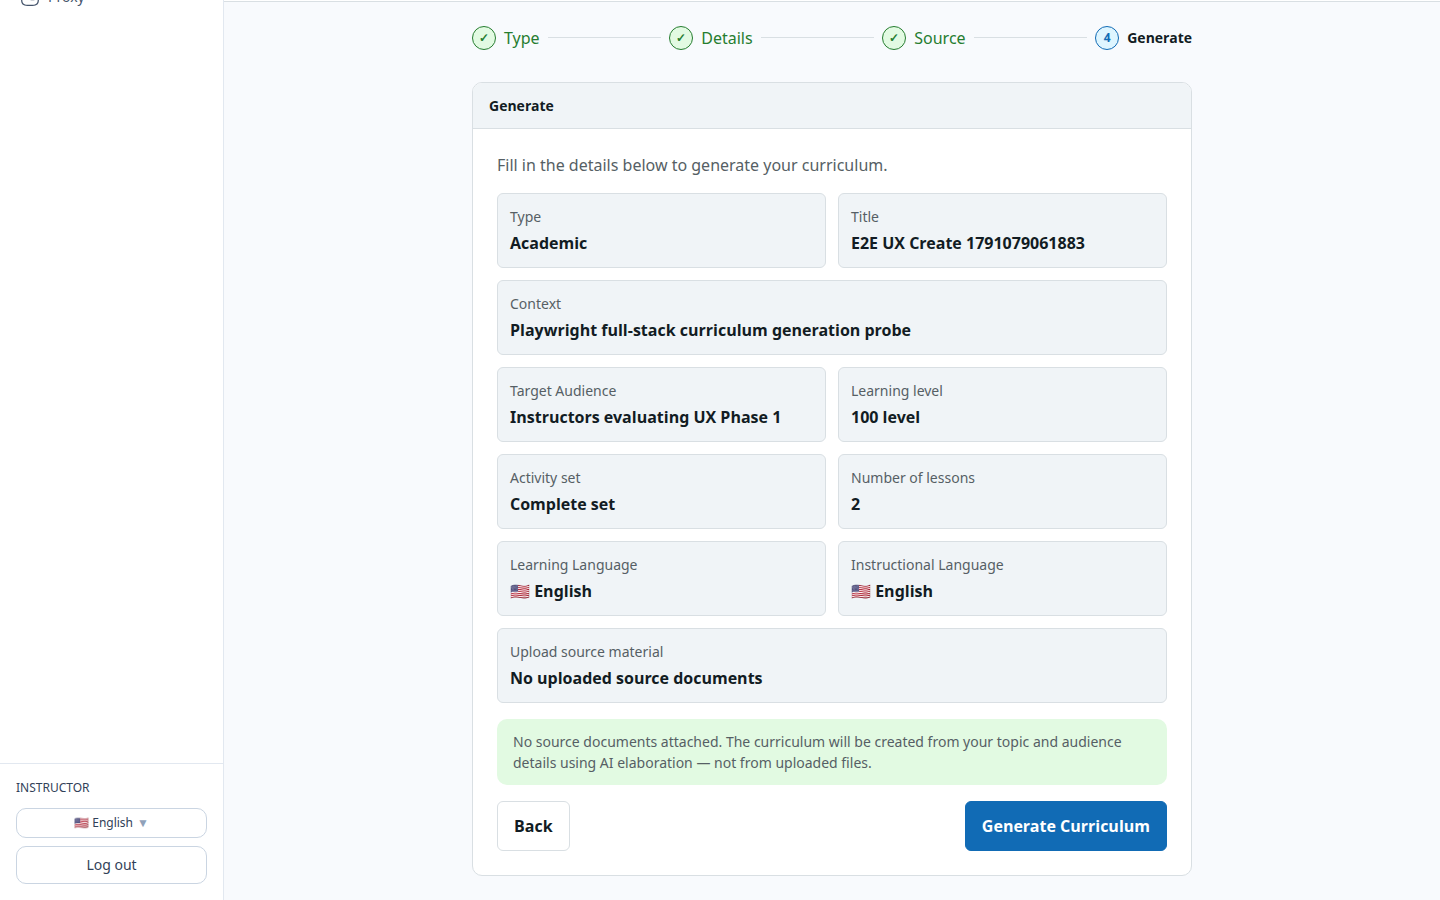Click the context "Playwright full-stack curriculum generation probe"
This screenshot has width=1440, height=900.
tap(710, 330)
